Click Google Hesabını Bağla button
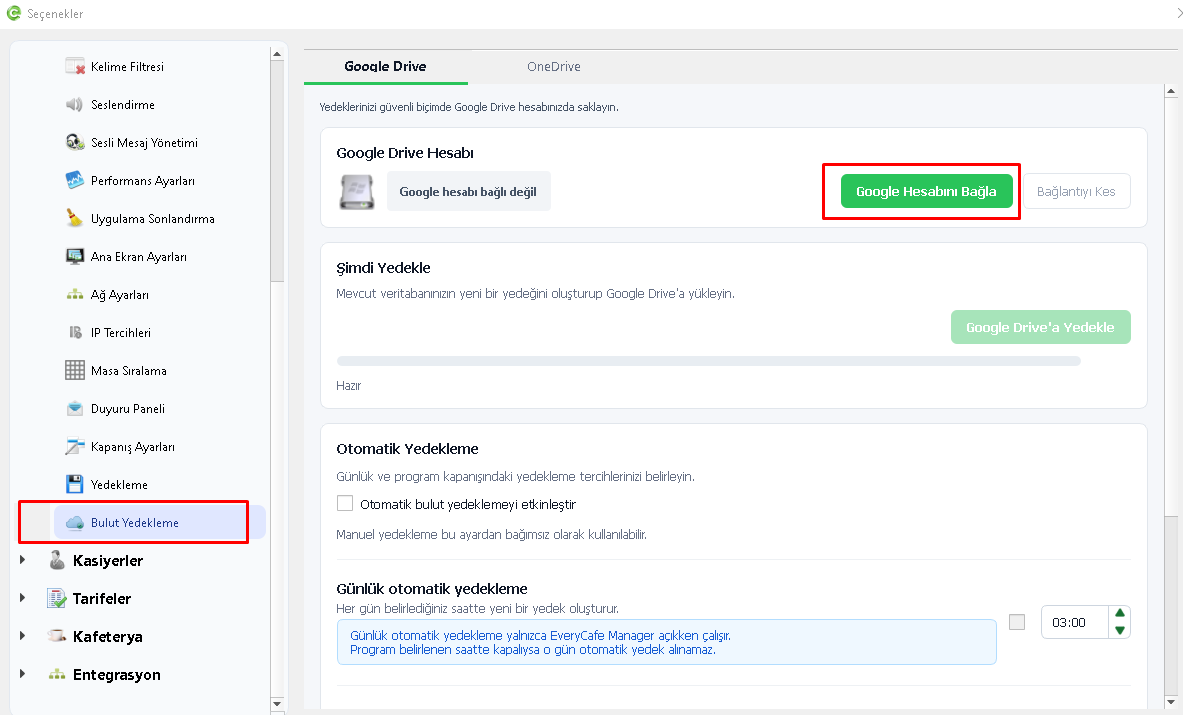 926,192
